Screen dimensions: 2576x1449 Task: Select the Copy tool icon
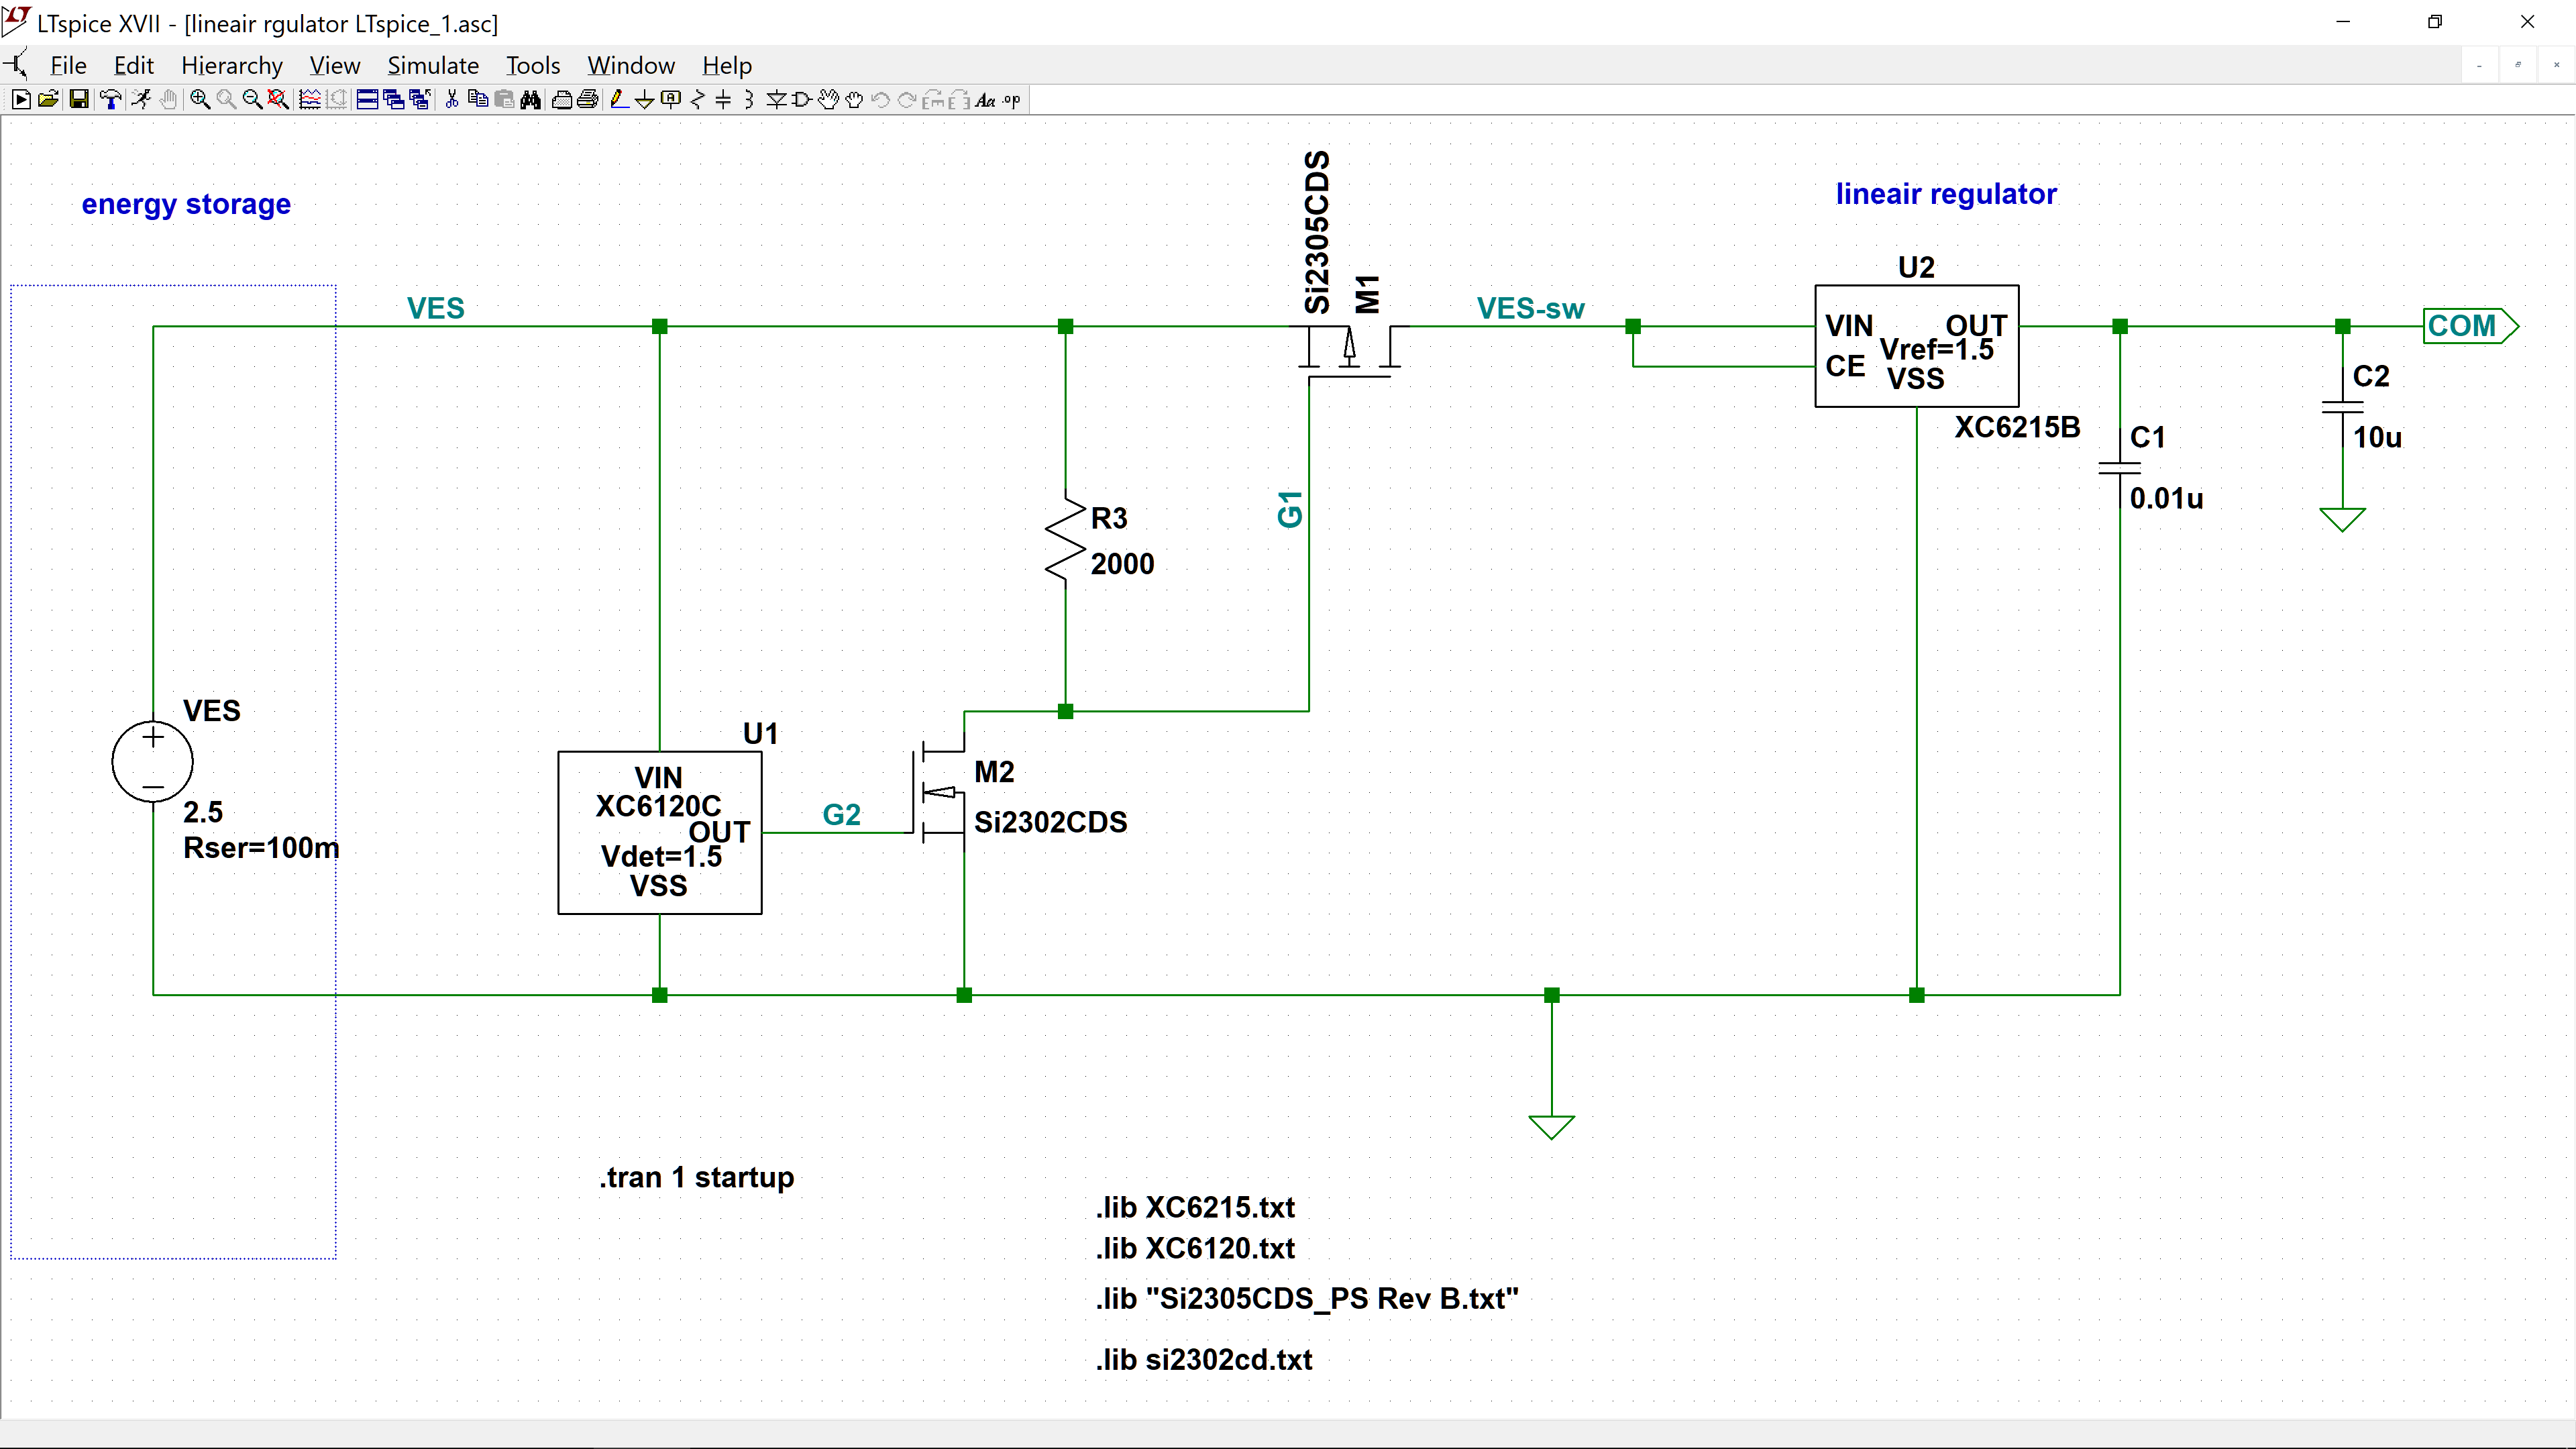pos(478,100)
